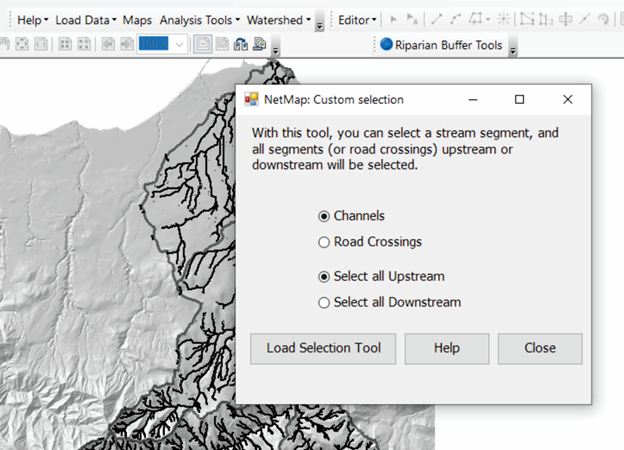Viewport: 624px width, 450px height.
Task: Click the Help button in NetMap dialog
Action: pyautogui.click(x=447, y=349)
